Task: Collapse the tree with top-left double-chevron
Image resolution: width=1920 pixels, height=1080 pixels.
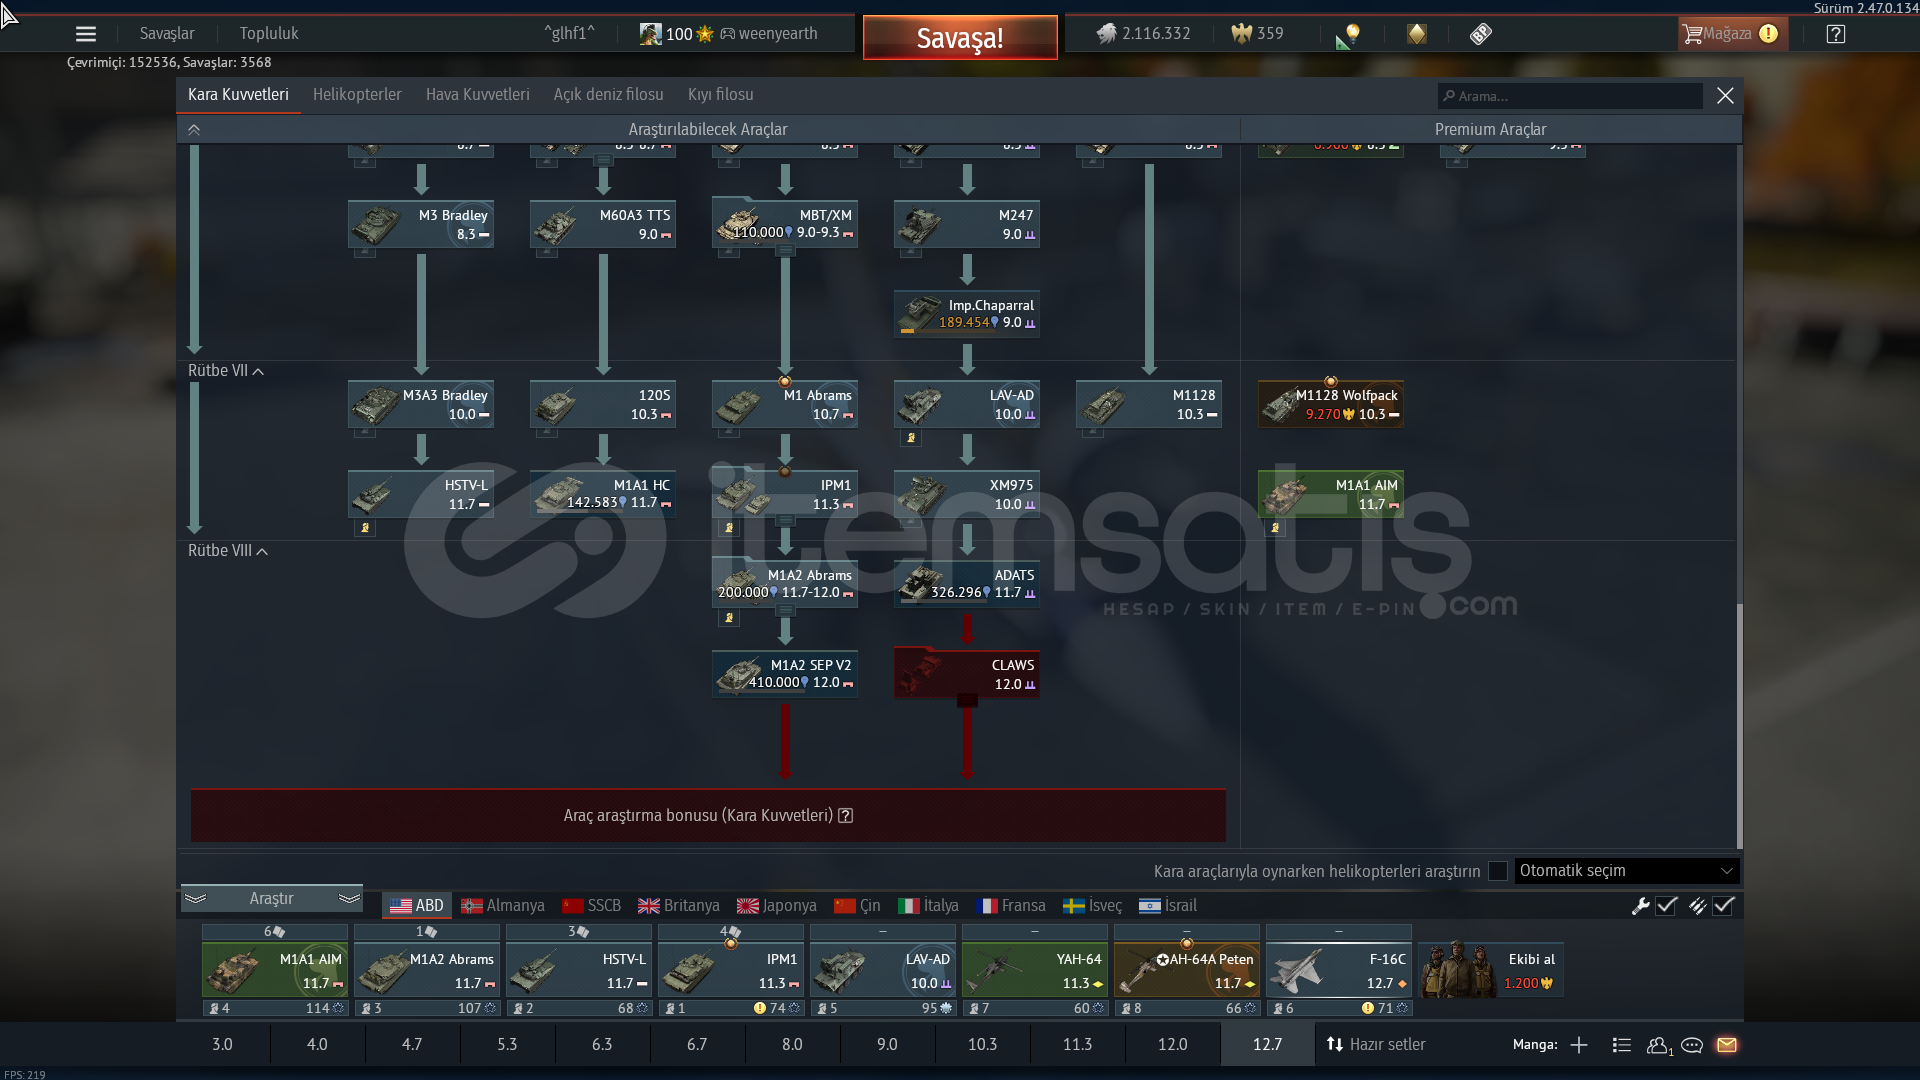Action: pyautogui.click(x=194, y=130)
